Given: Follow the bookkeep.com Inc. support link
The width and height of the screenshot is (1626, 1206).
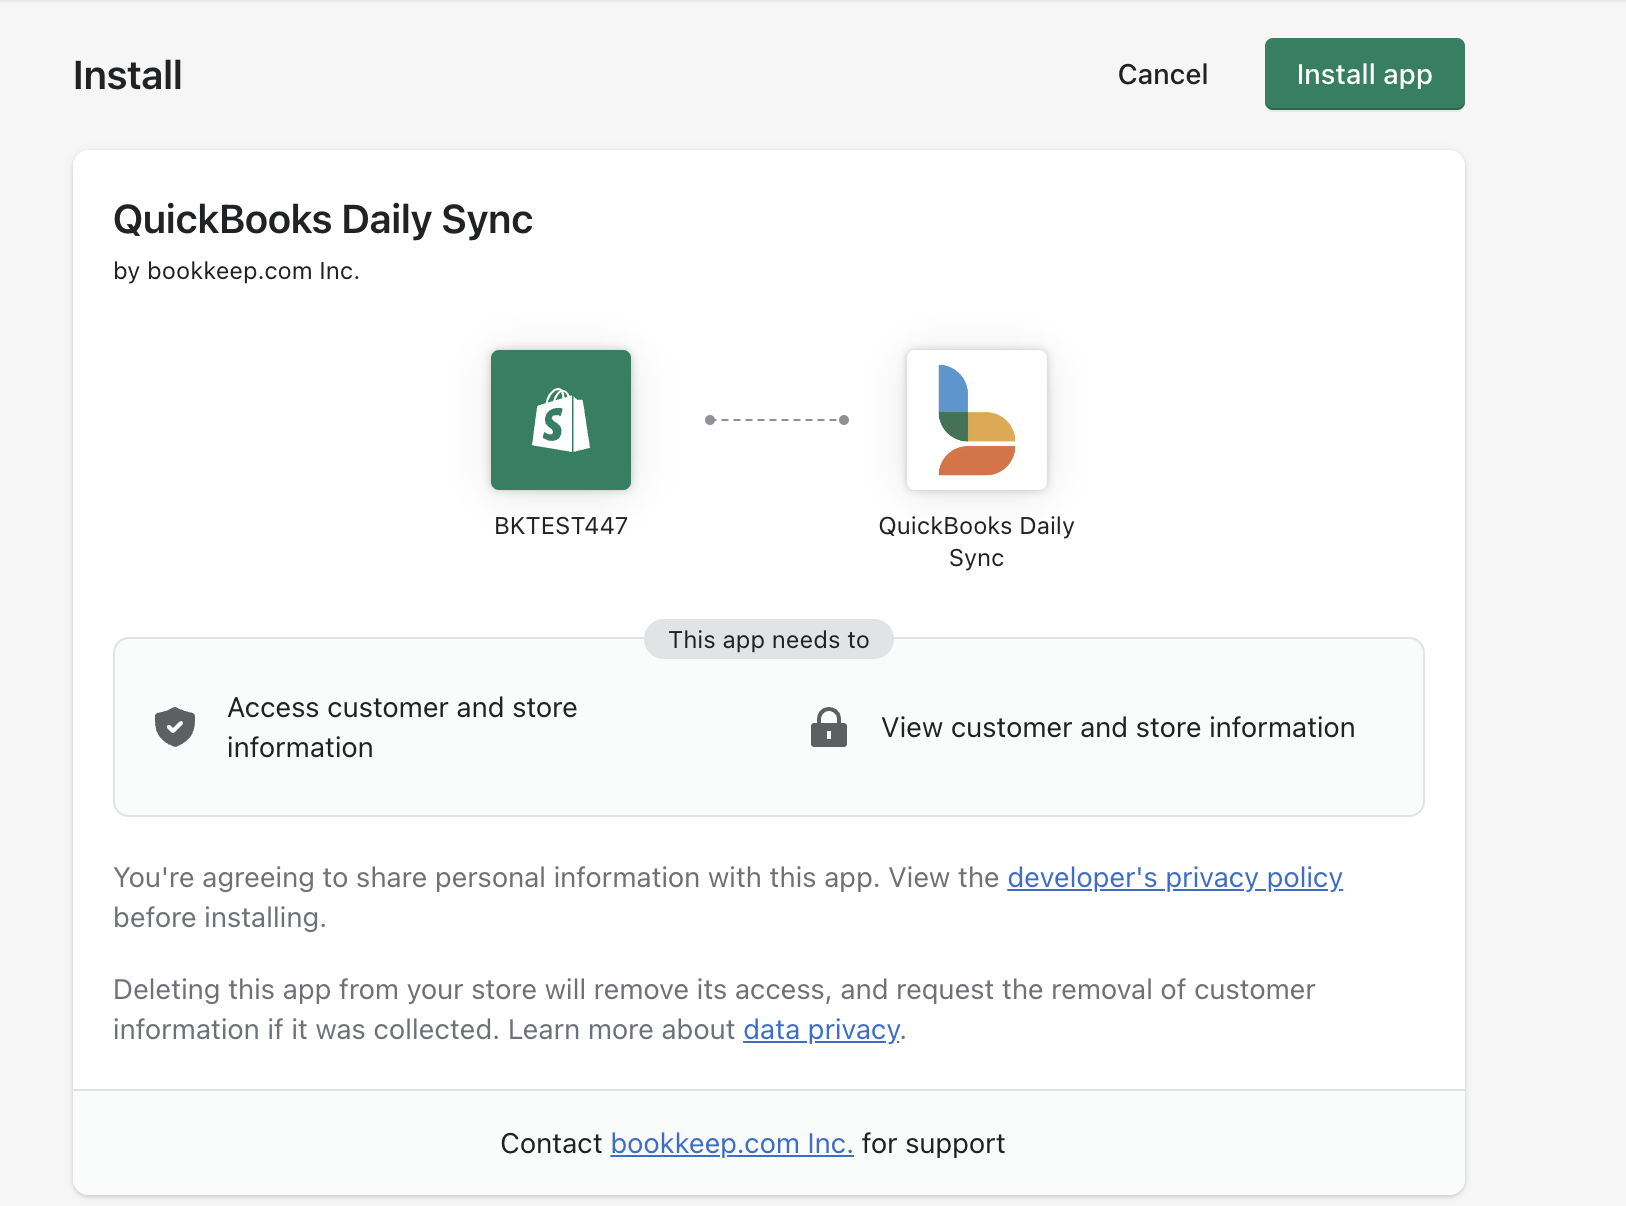Looking at the screenshot, I should pyautogui.click(x=732, y=1143).
